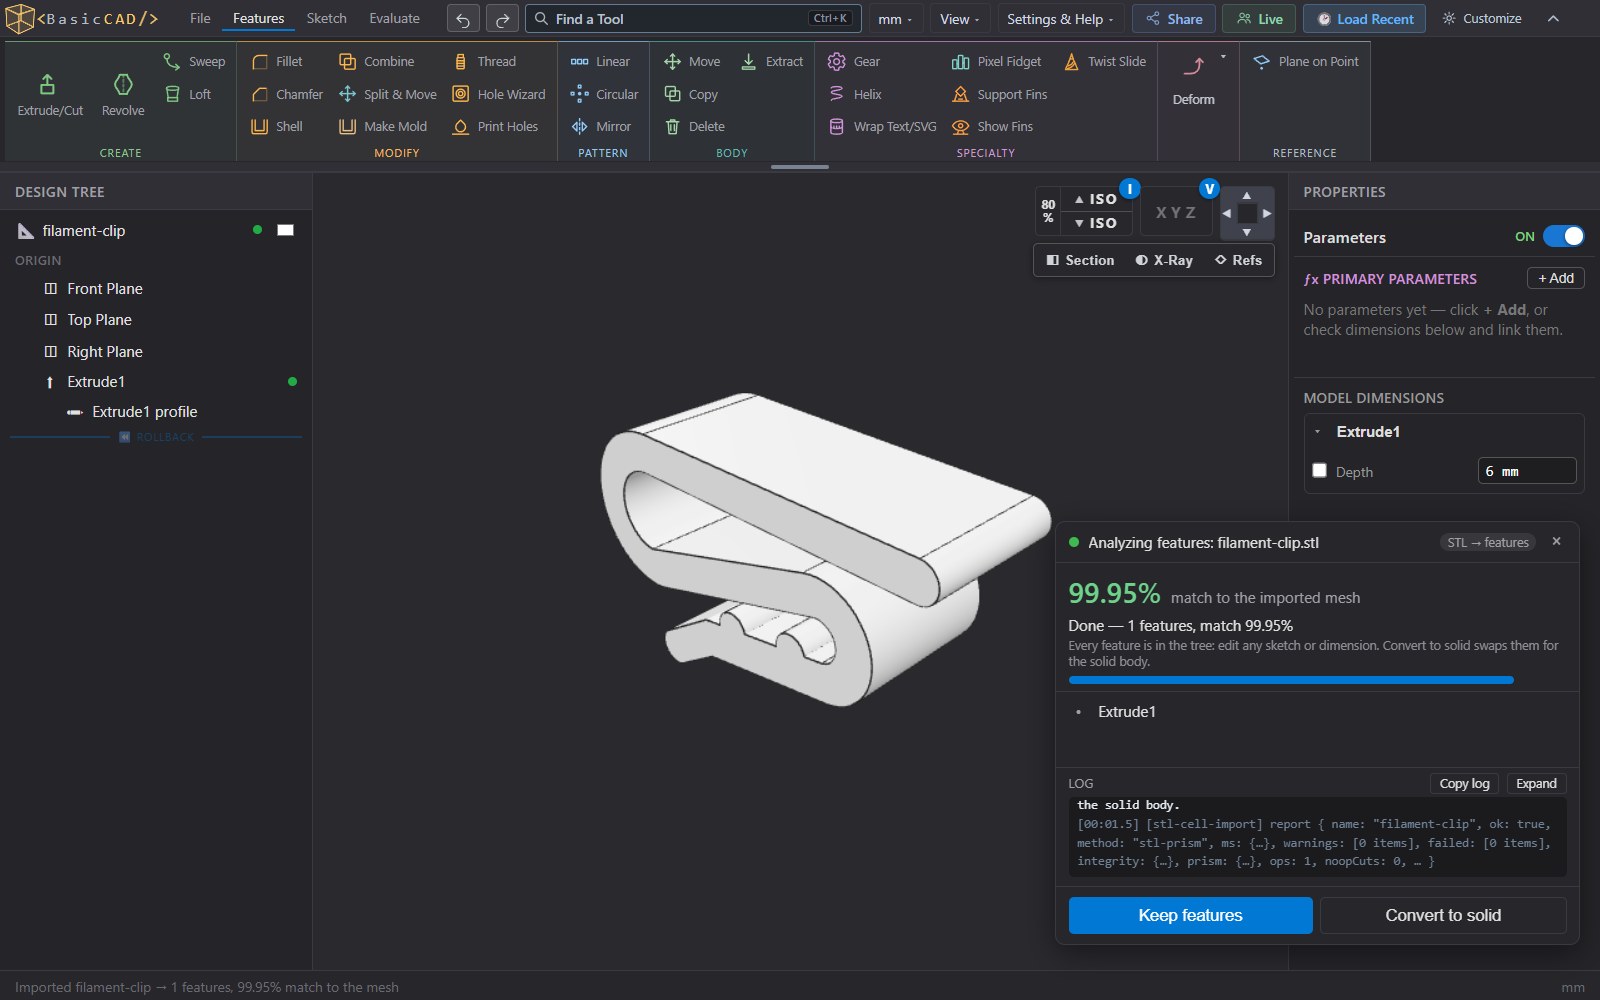The width and height of the screenshot is (1600, 1000).
Task: Click Show Fins
Action: pyautogui.click(x=993, y=126)
